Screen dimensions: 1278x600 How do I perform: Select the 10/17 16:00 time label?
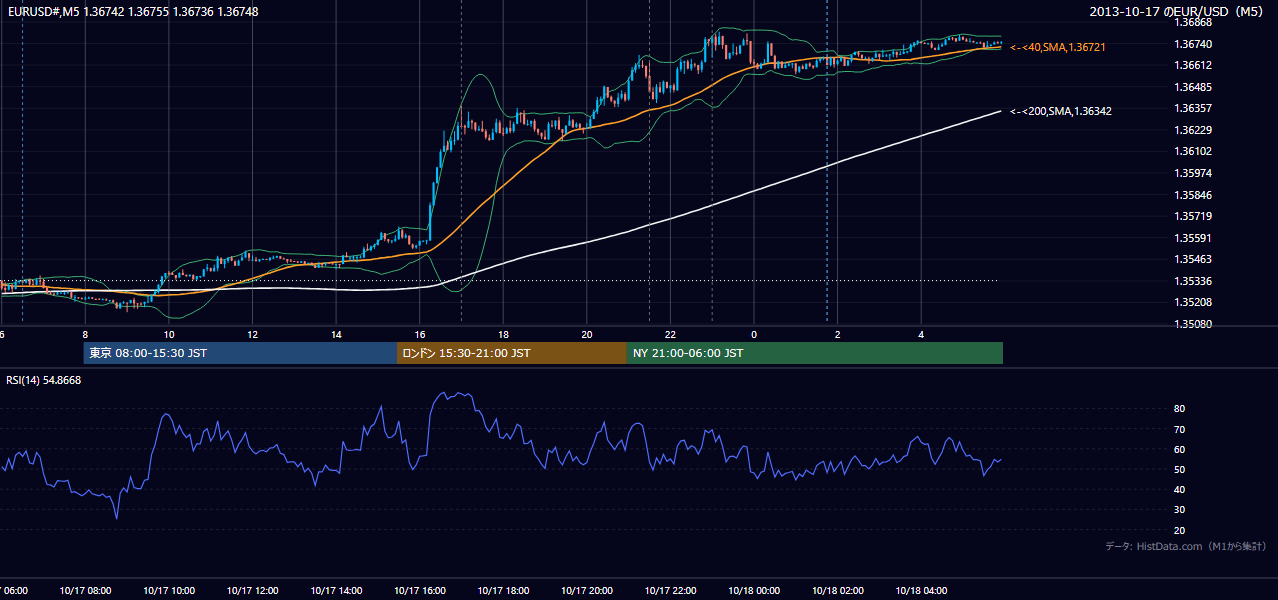click(x=420, y=591)
